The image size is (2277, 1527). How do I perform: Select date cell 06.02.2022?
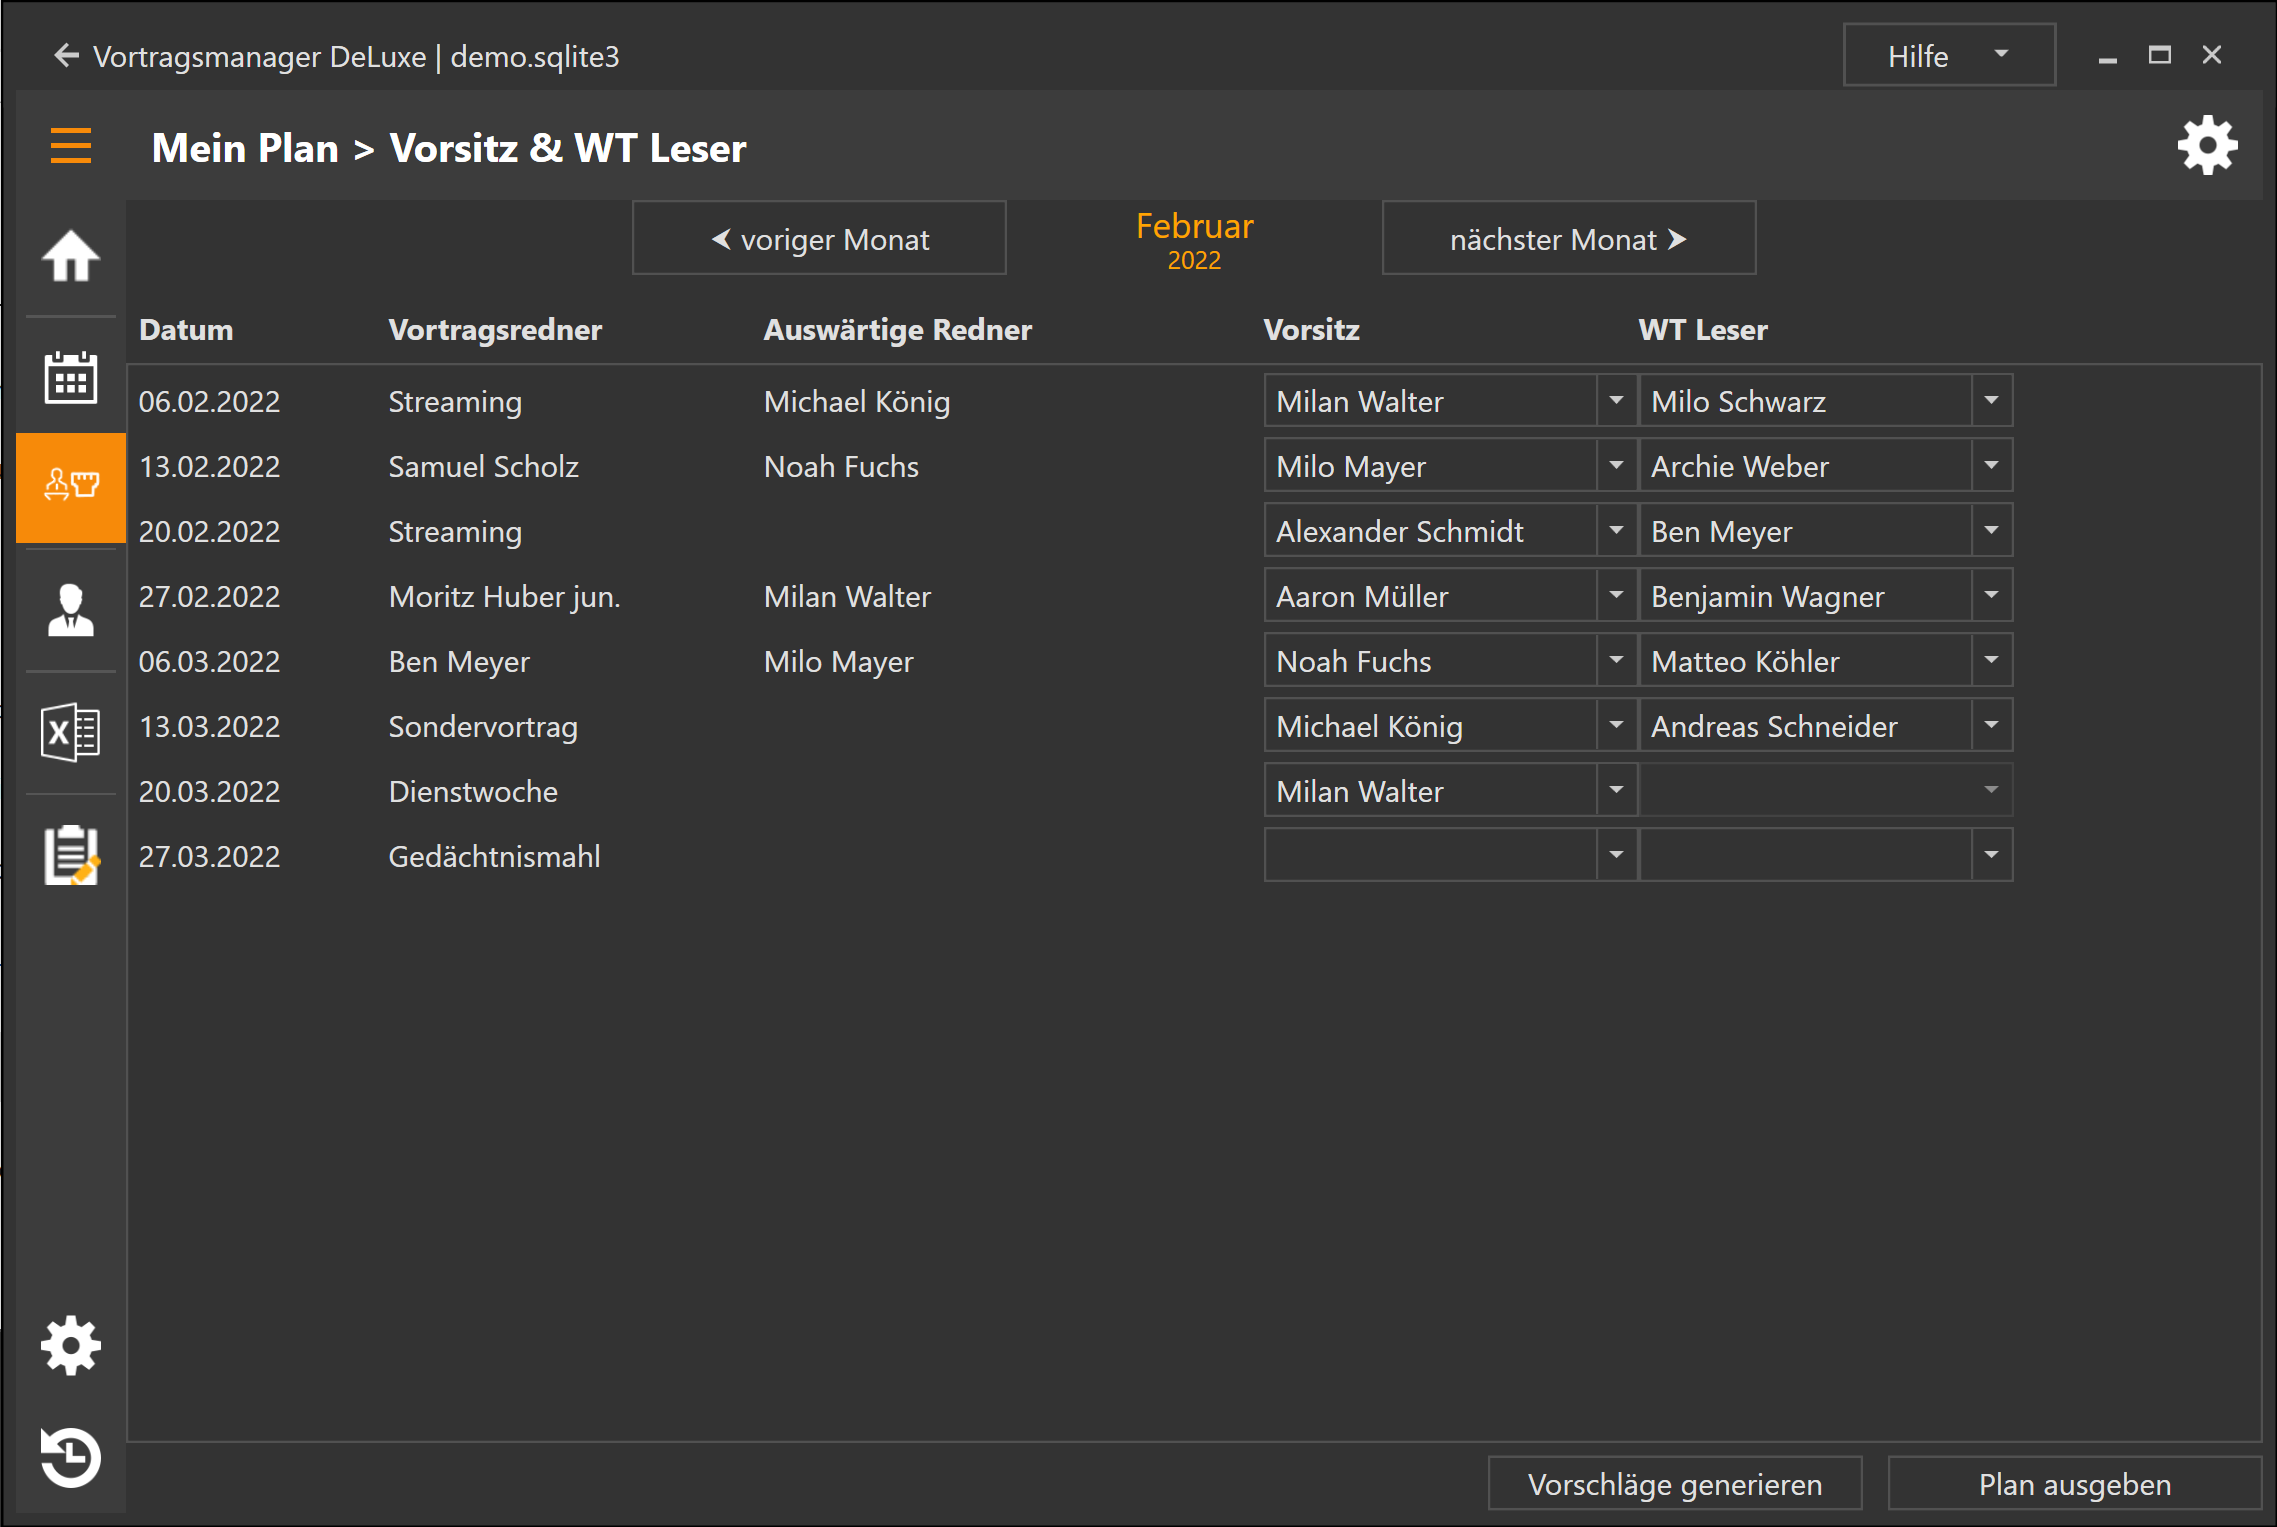(x=209, y=402)
